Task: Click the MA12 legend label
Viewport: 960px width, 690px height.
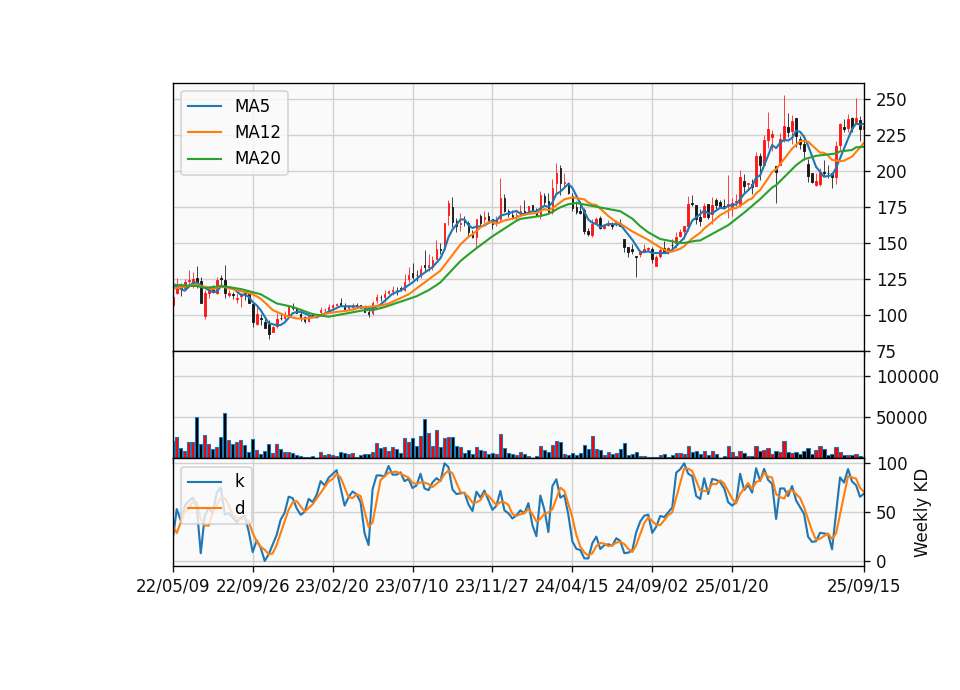Action: click(x=257, y=132)
